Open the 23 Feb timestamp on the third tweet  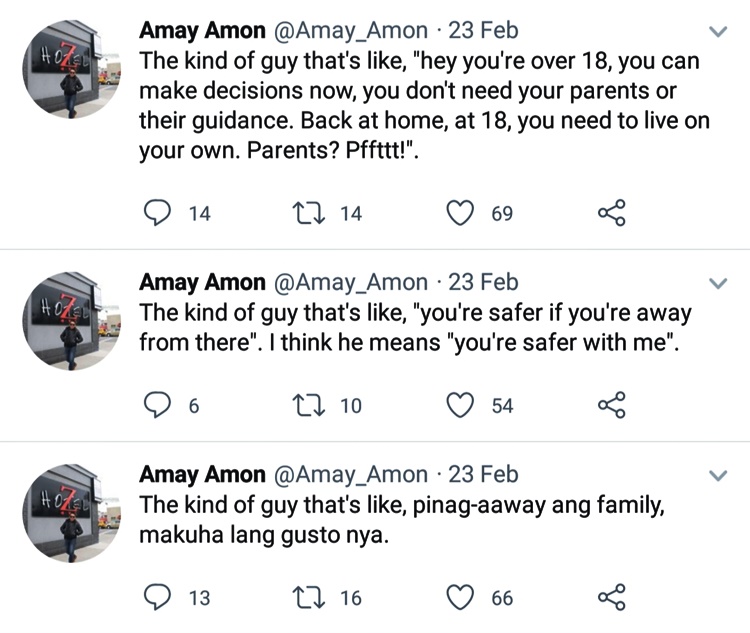tap(484, 474)
